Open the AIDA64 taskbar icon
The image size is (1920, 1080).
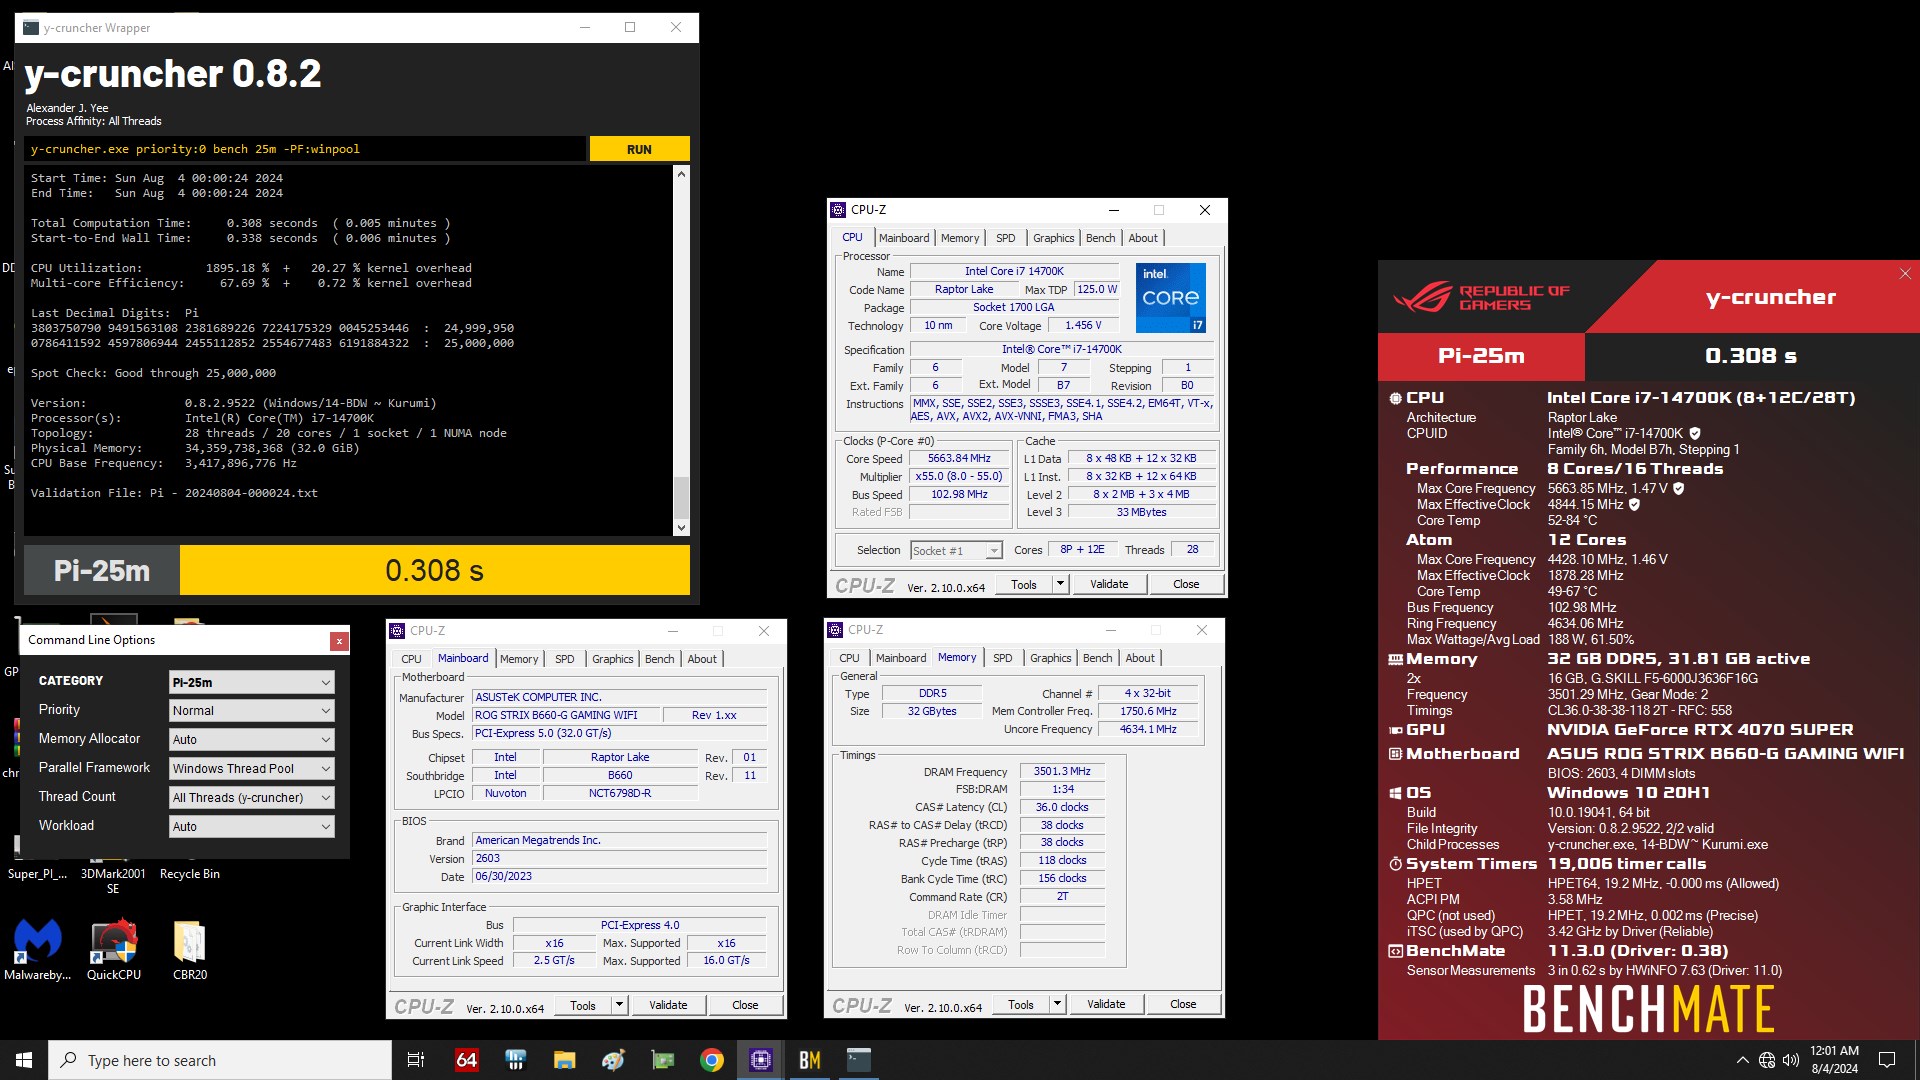467,1060
